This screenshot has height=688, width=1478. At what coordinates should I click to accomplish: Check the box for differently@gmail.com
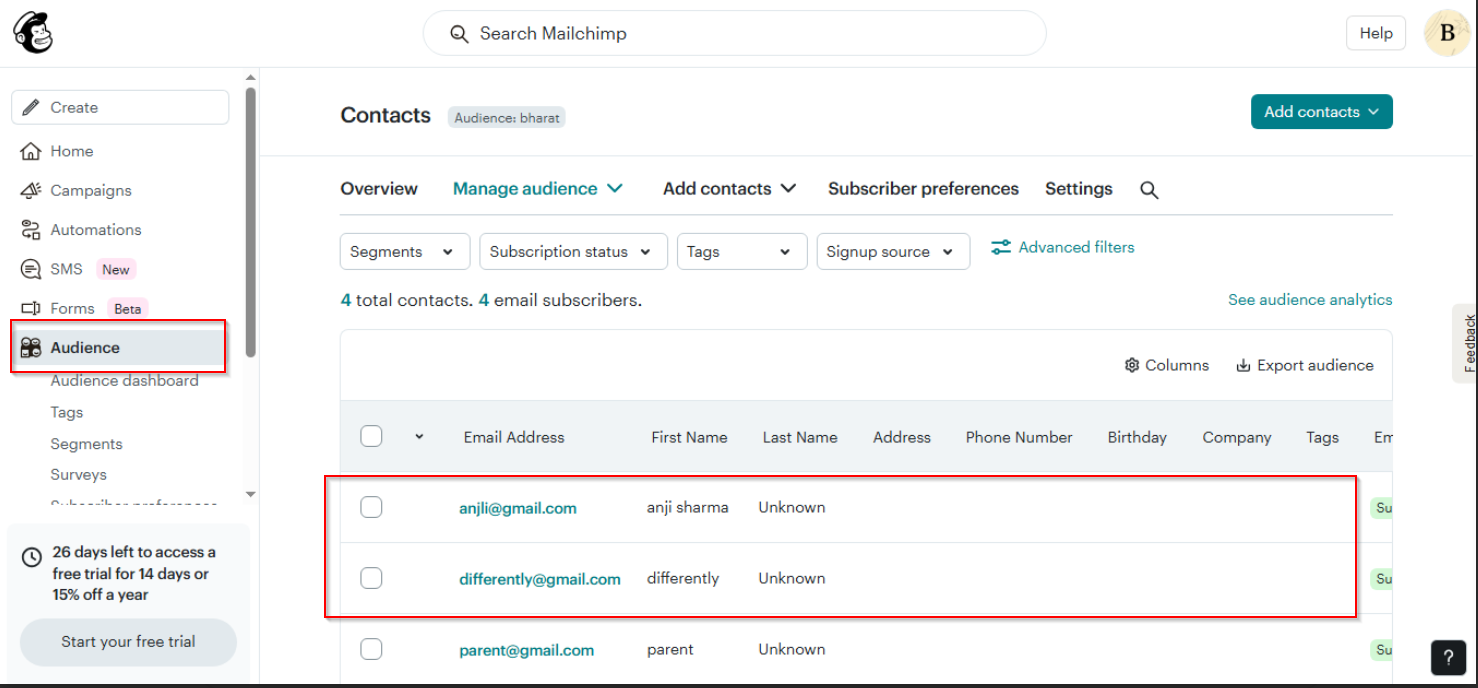[371, 578]
